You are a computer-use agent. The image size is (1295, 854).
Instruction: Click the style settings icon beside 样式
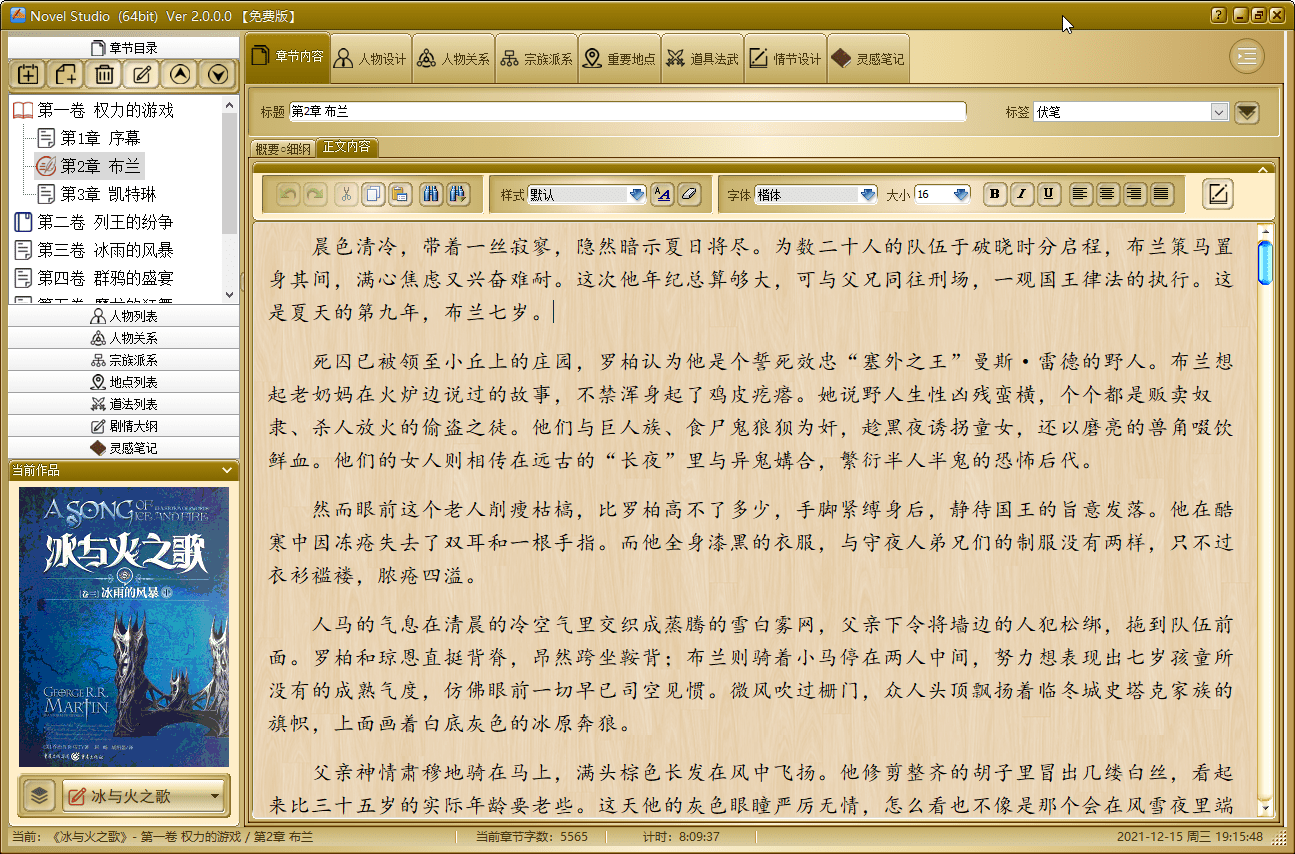(x=663, y=195)
